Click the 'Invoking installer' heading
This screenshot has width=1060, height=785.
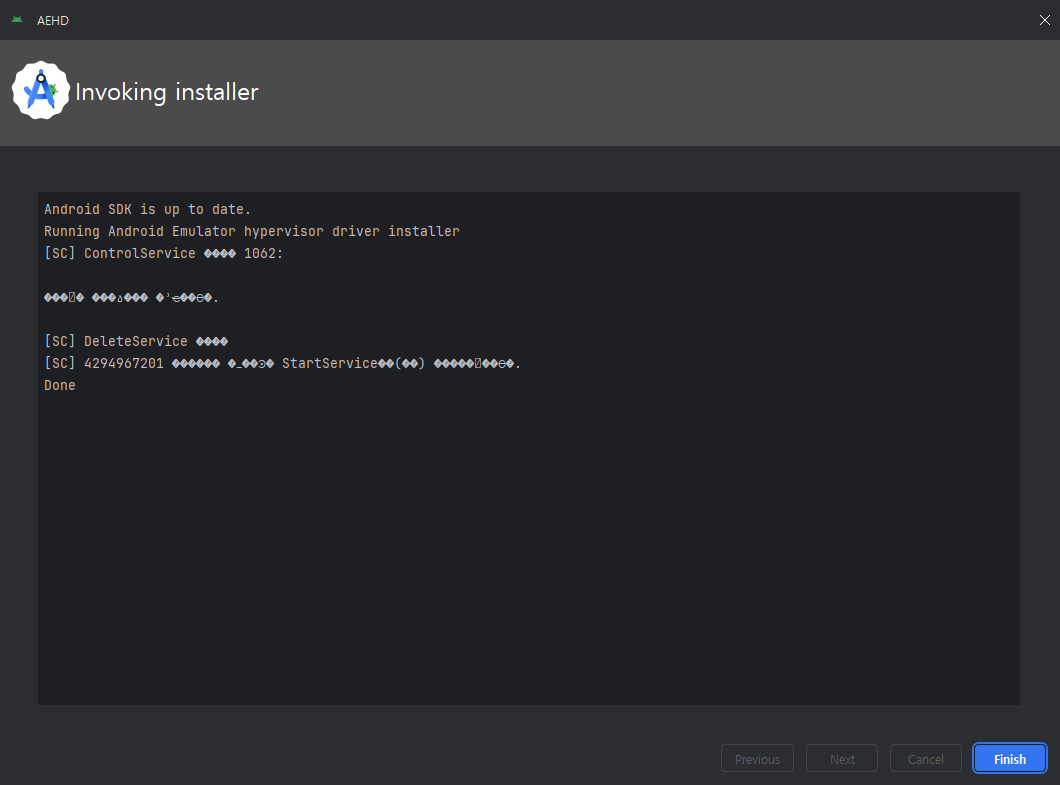(x=167, y=92)
